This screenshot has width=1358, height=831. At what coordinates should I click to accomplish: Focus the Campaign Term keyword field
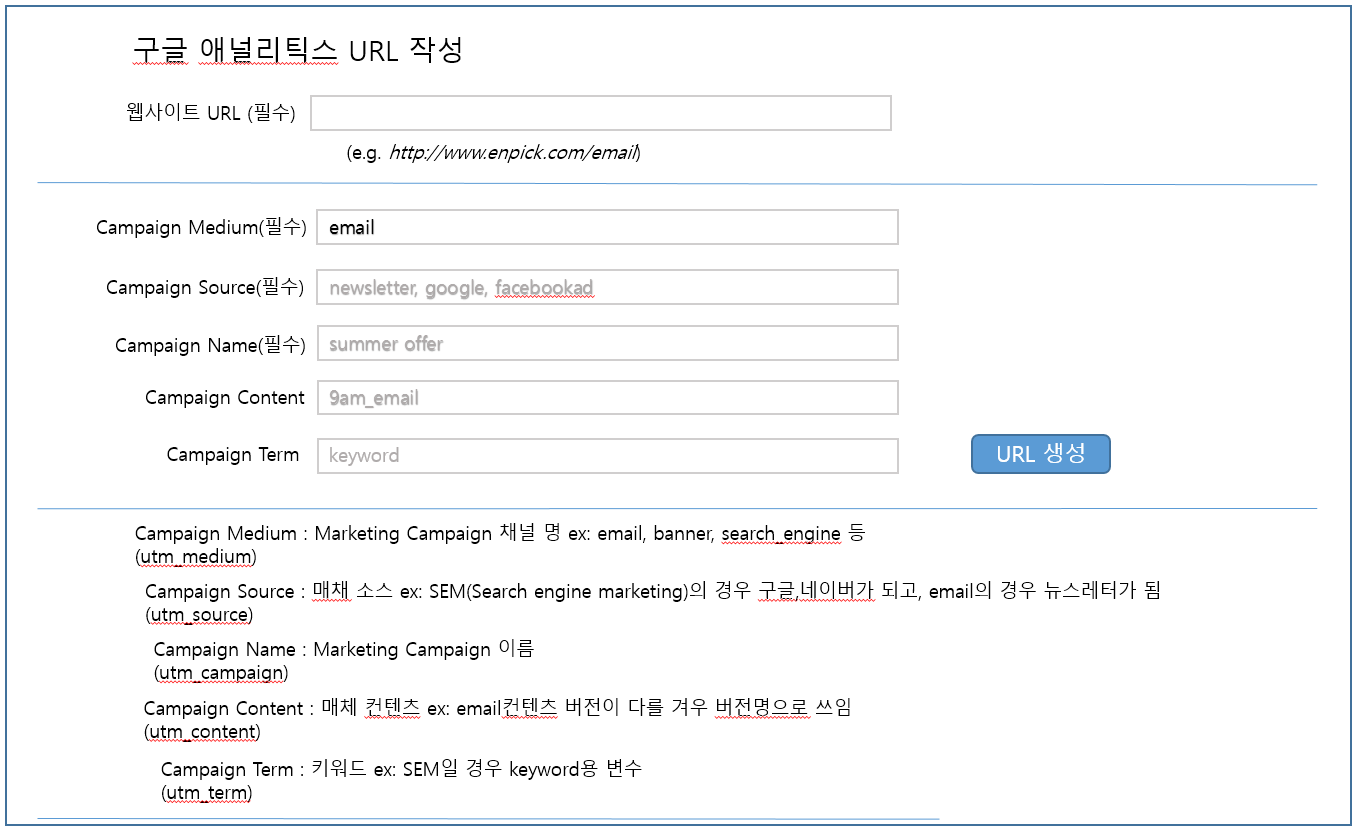(607, 455)
